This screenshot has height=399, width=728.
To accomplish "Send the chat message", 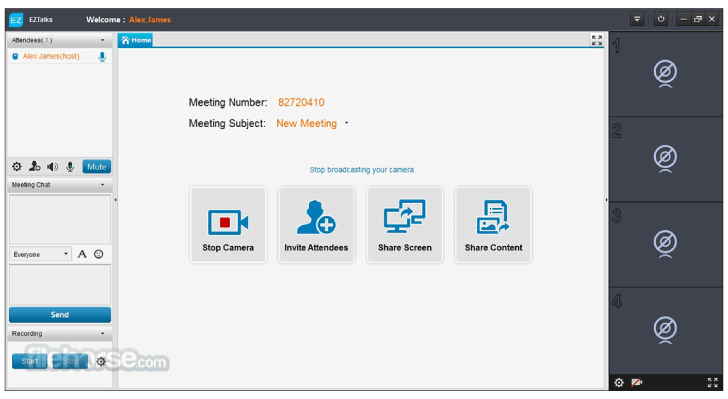I will 60,314.
